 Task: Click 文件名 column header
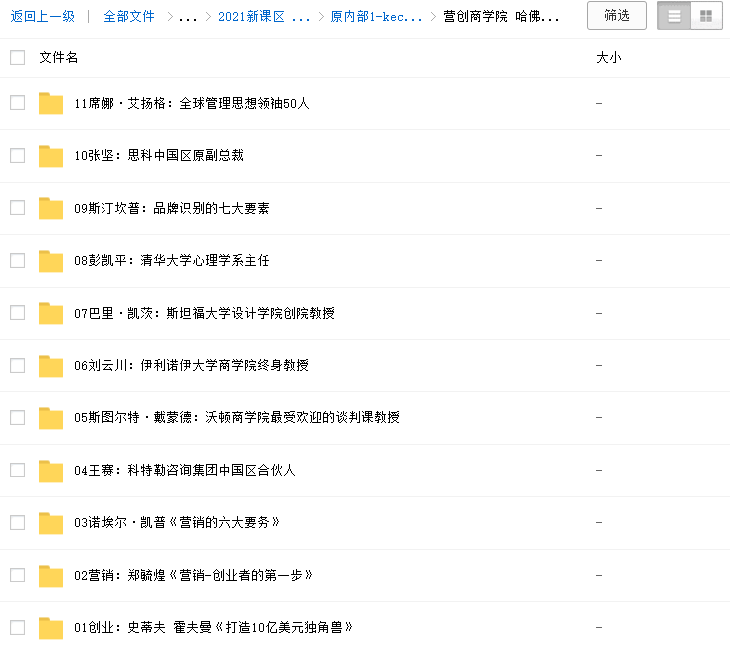tap(58, 58)
